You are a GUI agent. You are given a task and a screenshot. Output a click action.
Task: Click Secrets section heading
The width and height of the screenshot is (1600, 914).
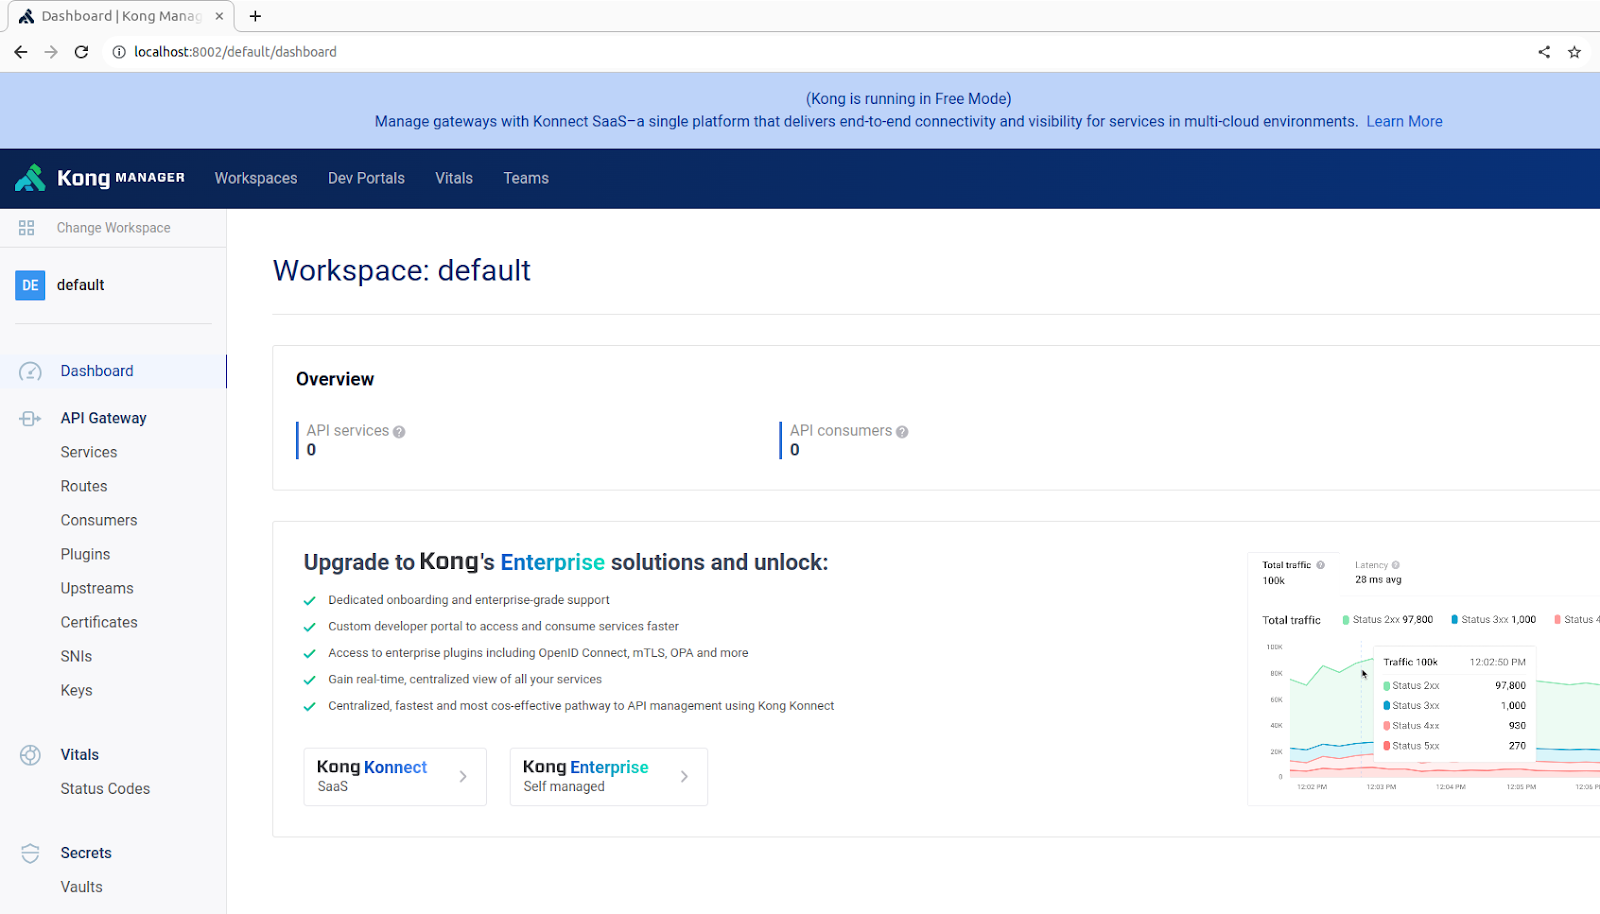pyautogui.click(x=86, y=853)
